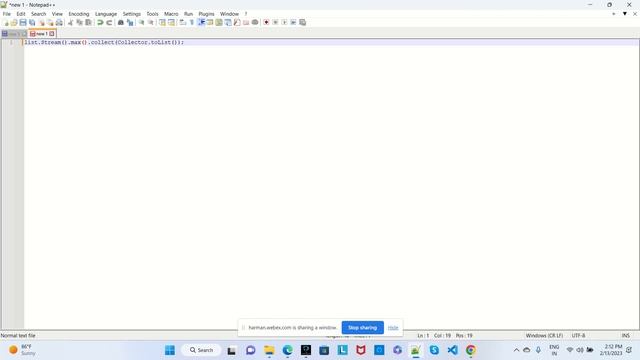Open the File menu
The height and width of the screenshot is (360, 640).
[x=7, y=14]
